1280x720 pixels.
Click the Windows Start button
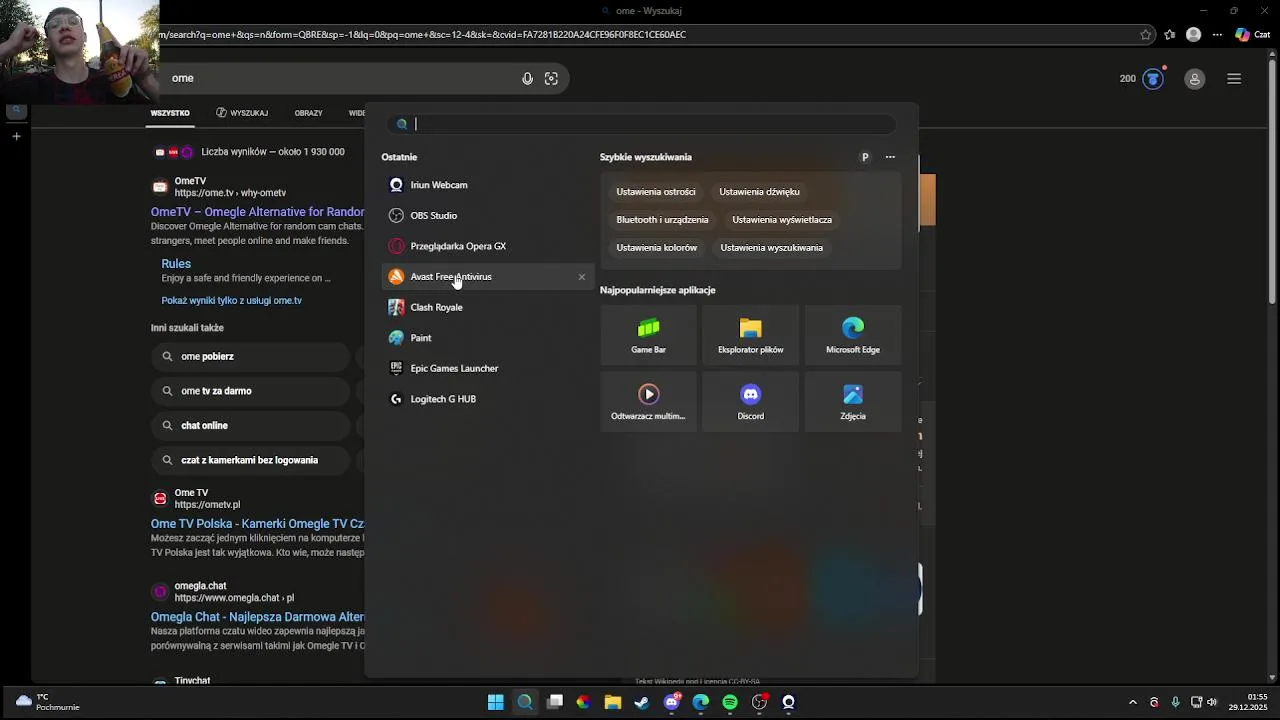click(496, 702)
